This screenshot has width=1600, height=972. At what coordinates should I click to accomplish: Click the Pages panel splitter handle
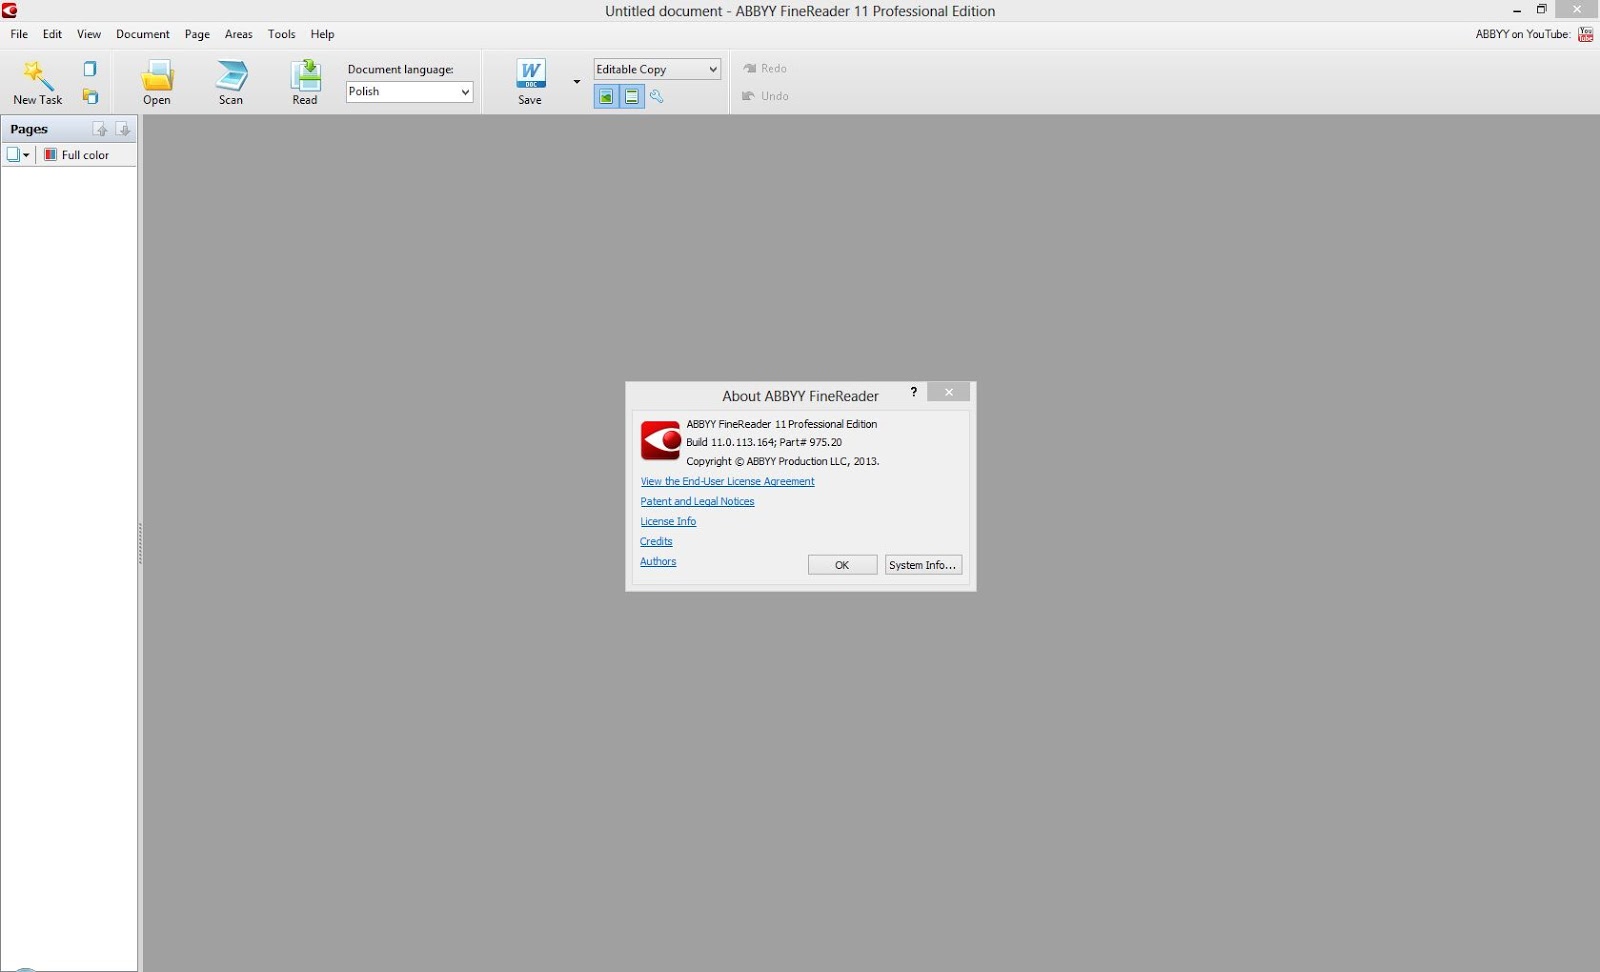point(140,543)
